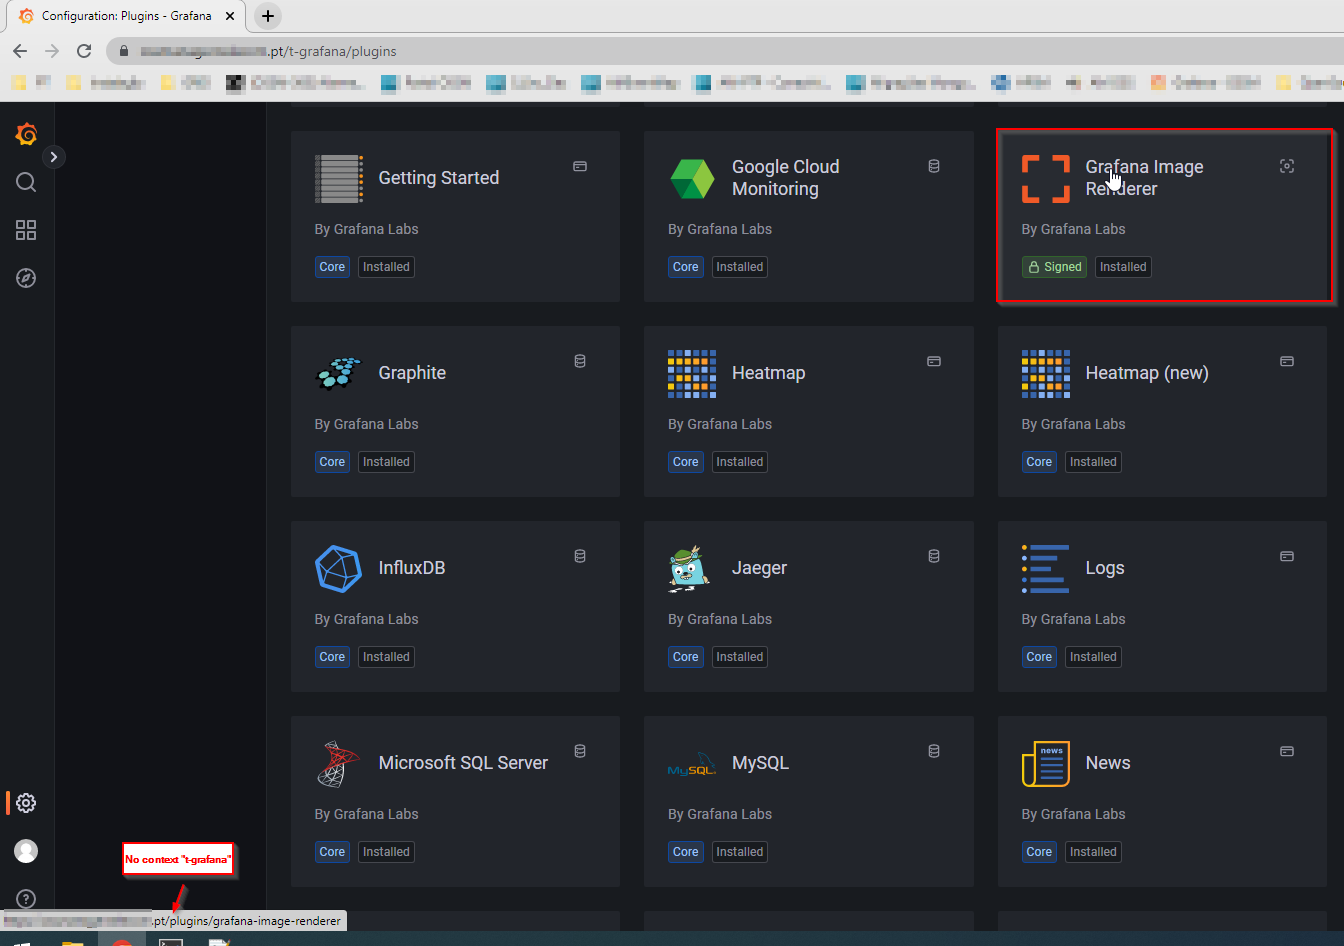The image size is (1344, 946).
Task: Open the user profile avatar icon
Action: click(25, 850)
